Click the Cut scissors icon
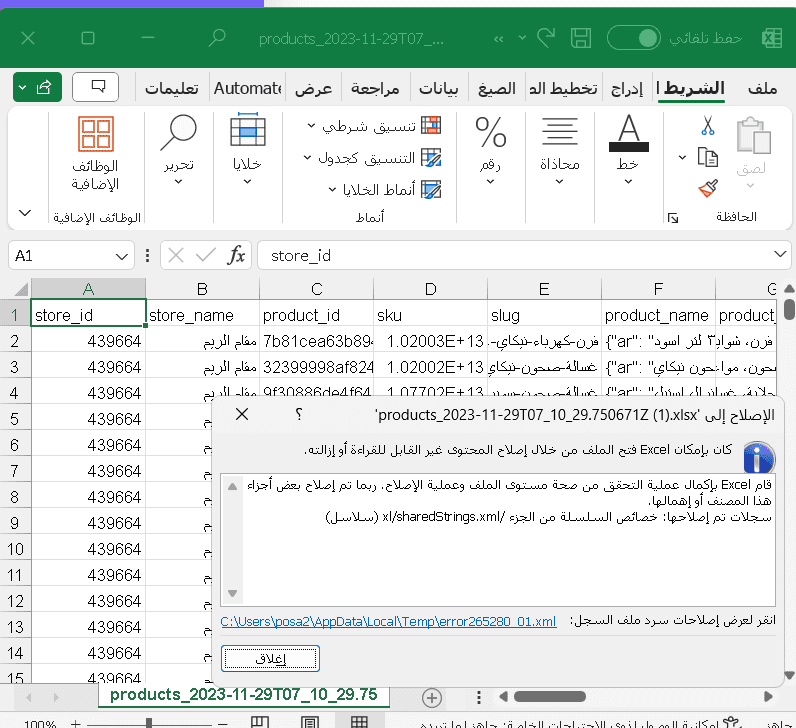Screen dimensions: 796x728 708,126
